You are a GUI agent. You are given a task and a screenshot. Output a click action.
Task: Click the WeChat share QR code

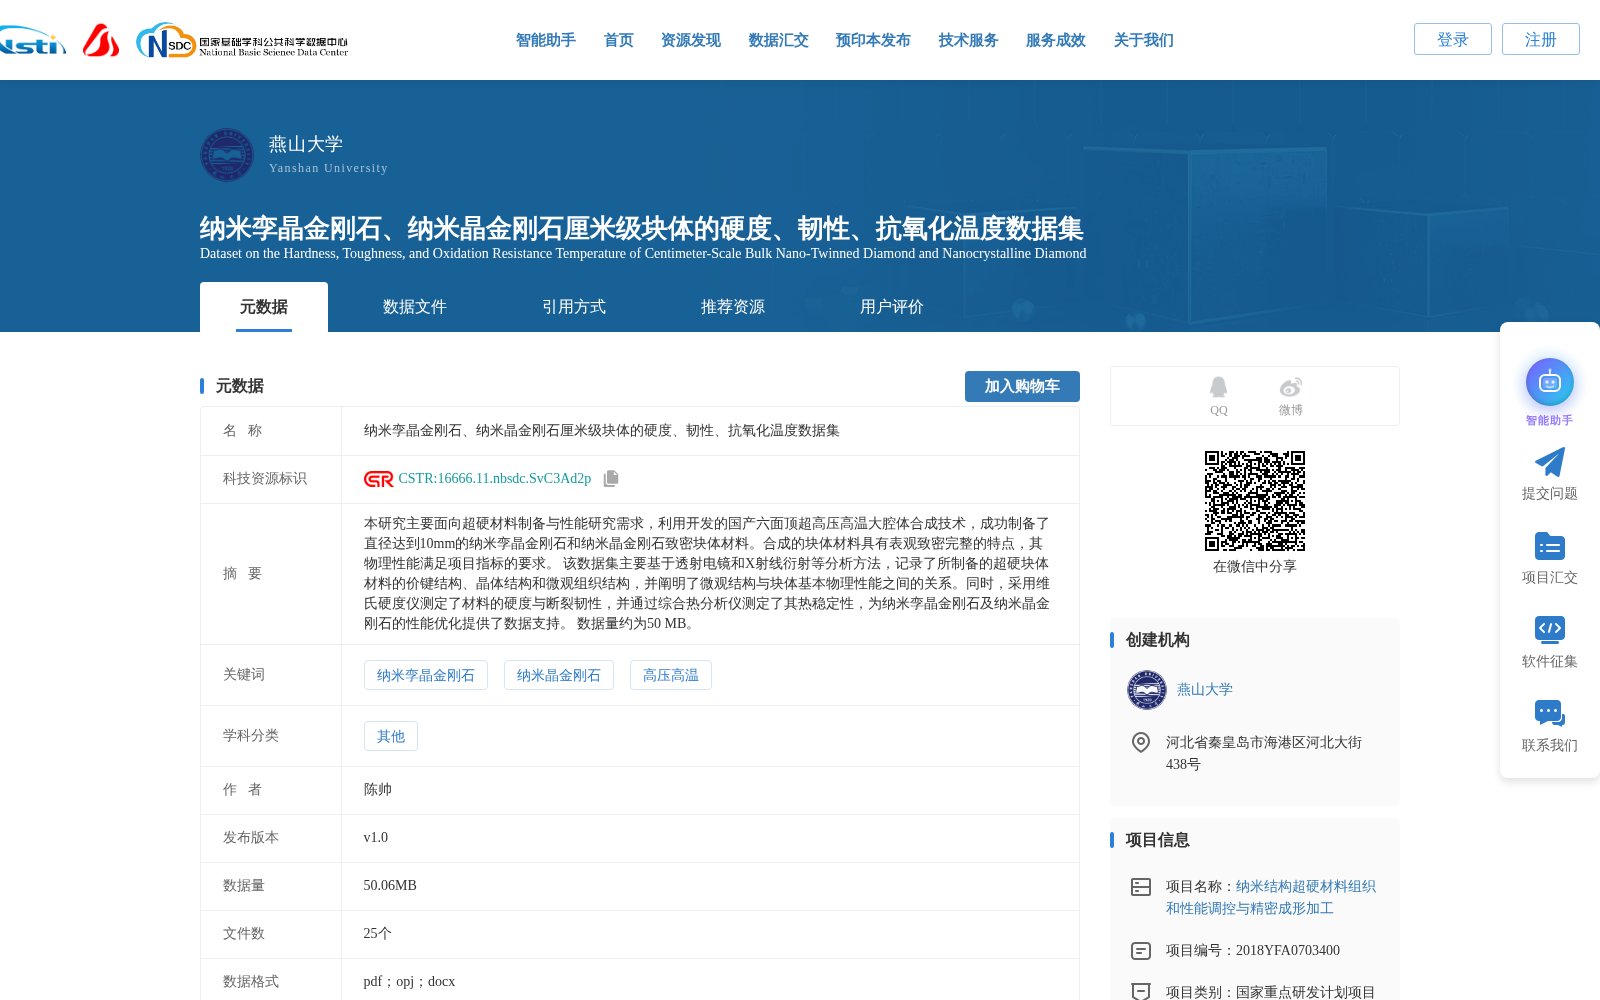[1255, 501]
